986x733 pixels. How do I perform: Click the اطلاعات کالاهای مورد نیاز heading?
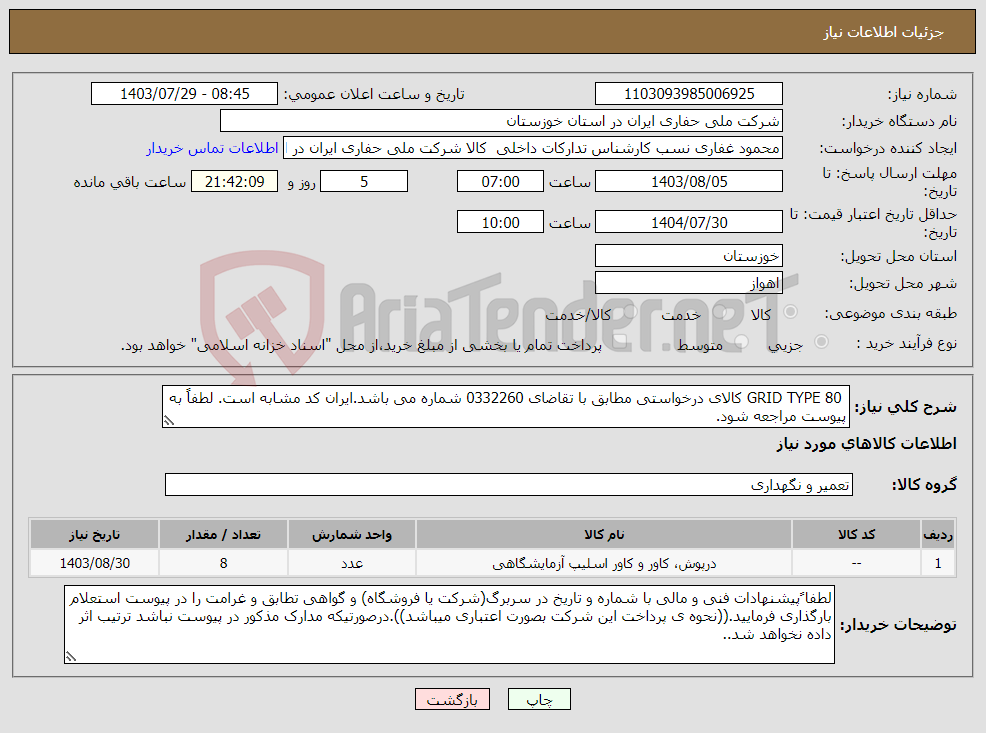[x=866, y=444]
